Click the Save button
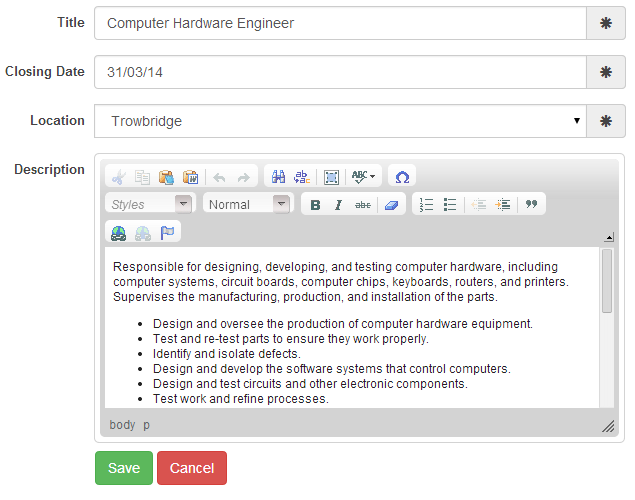635x500 pixels. tap(124, 468)
